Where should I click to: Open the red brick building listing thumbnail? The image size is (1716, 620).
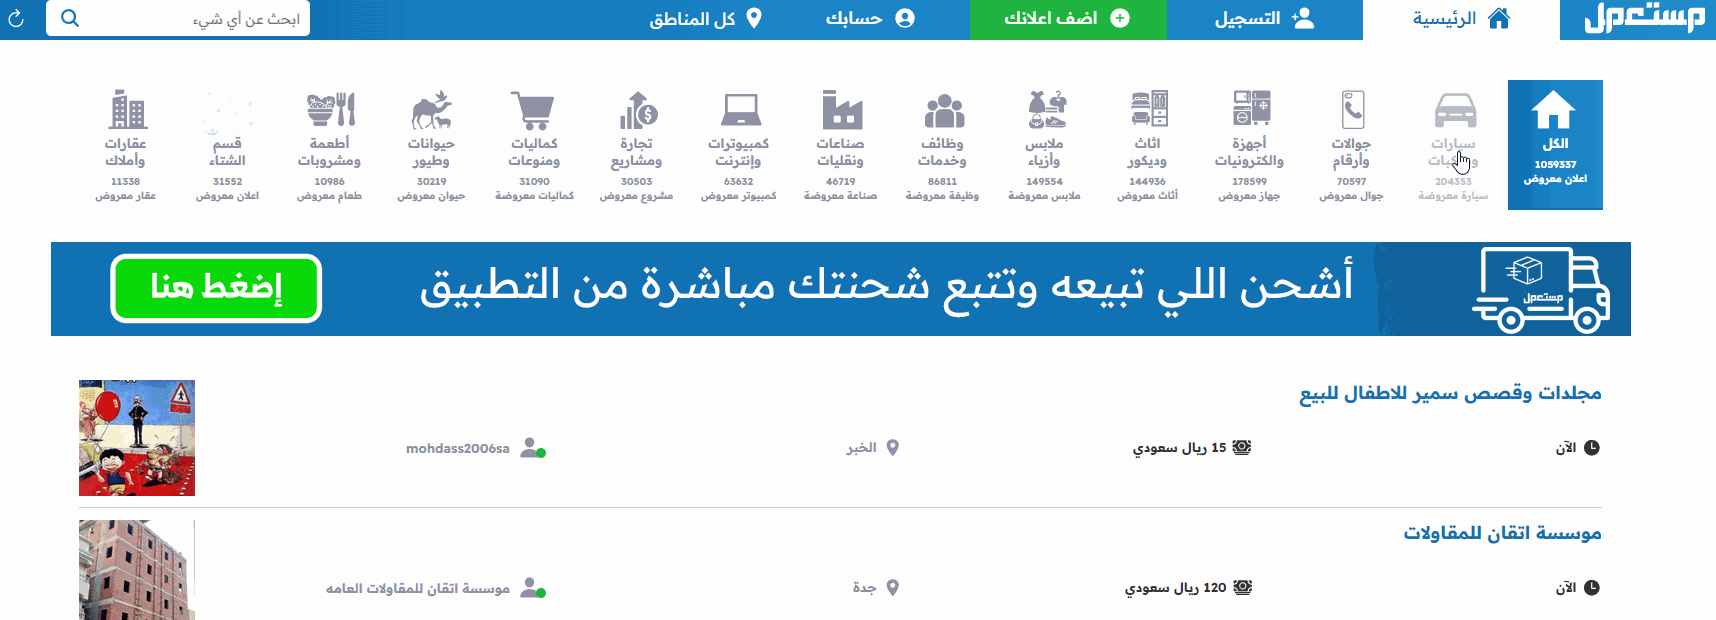click(137, 570)
